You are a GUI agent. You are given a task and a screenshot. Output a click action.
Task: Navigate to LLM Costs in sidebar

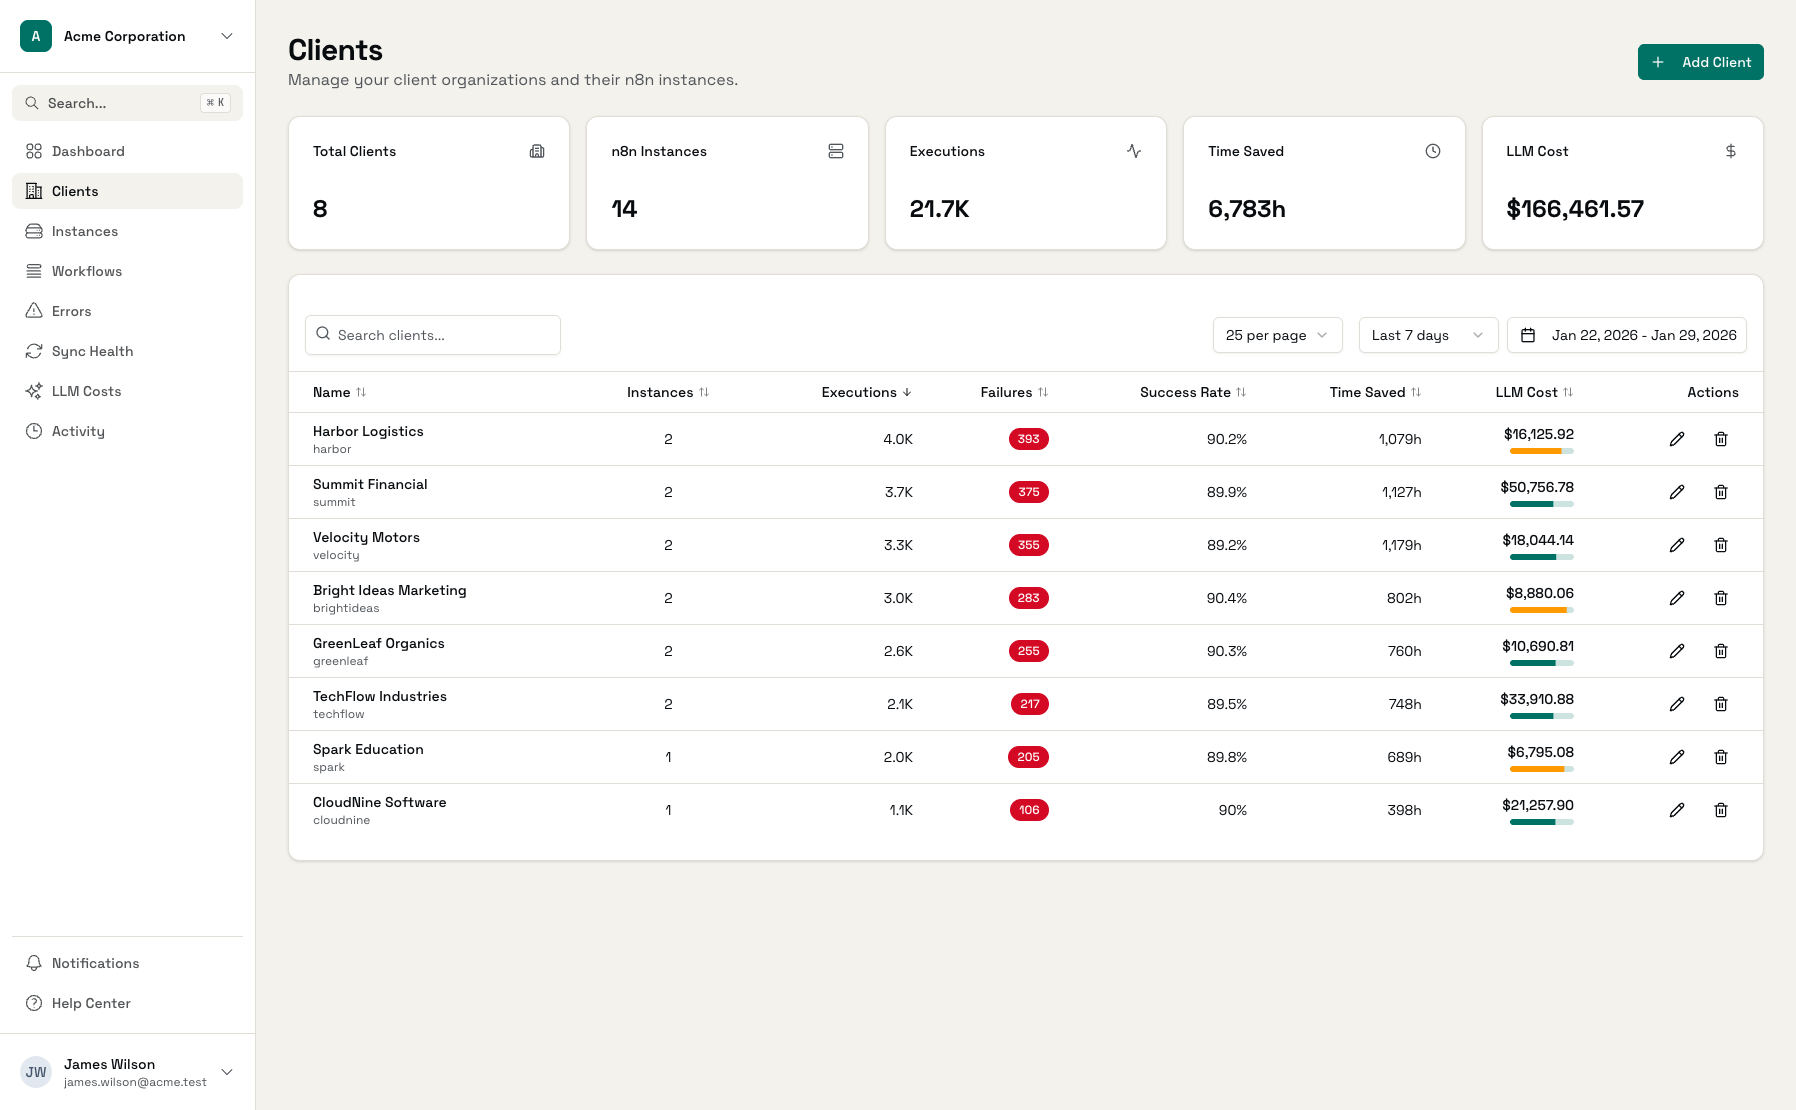click(86, 391)
